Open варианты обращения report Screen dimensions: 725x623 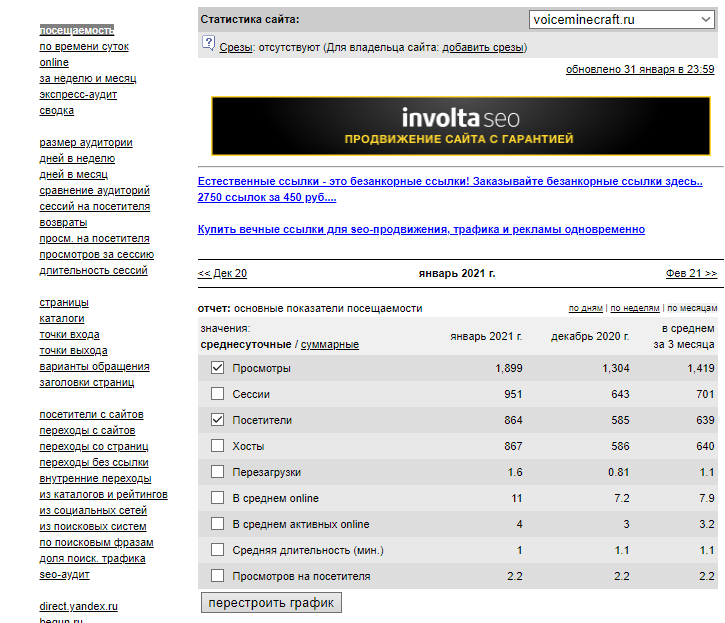(x=94, y=366)
